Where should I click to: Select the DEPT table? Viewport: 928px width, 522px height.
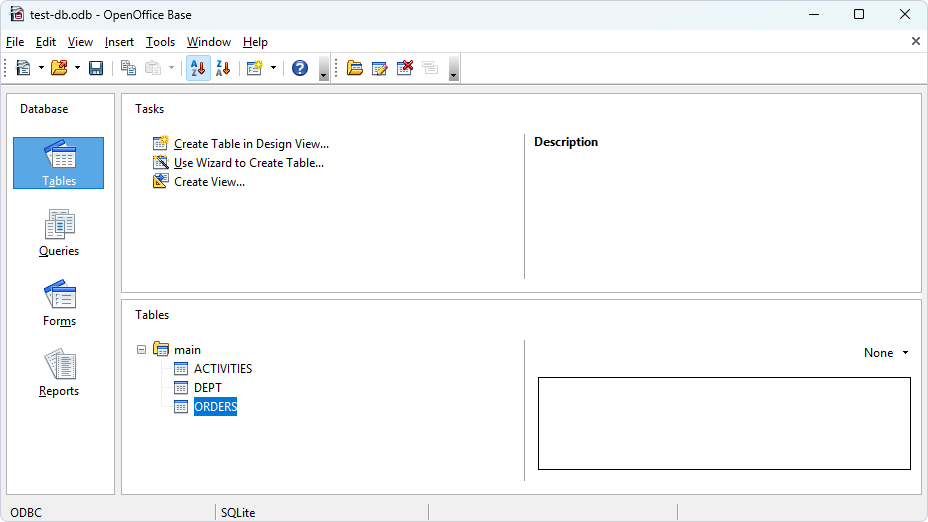[x=208, y=388]
